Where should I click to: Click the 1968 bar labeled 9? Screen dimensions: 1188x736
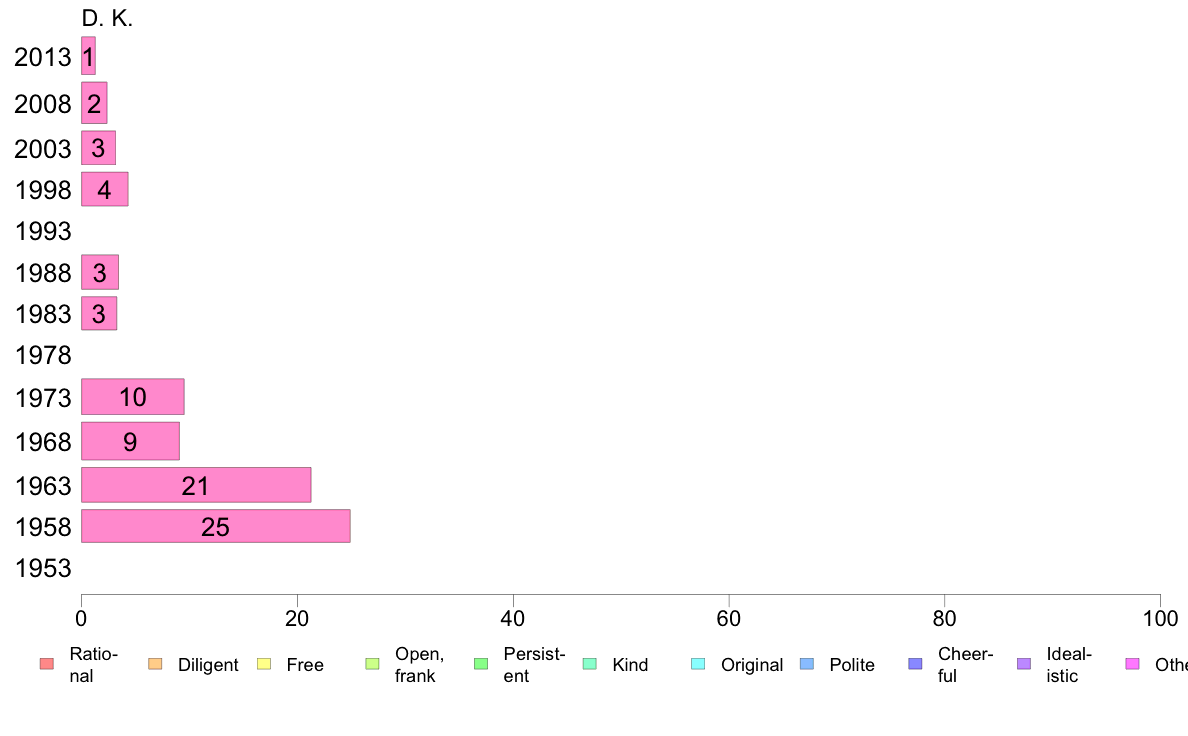pos(130,441)
